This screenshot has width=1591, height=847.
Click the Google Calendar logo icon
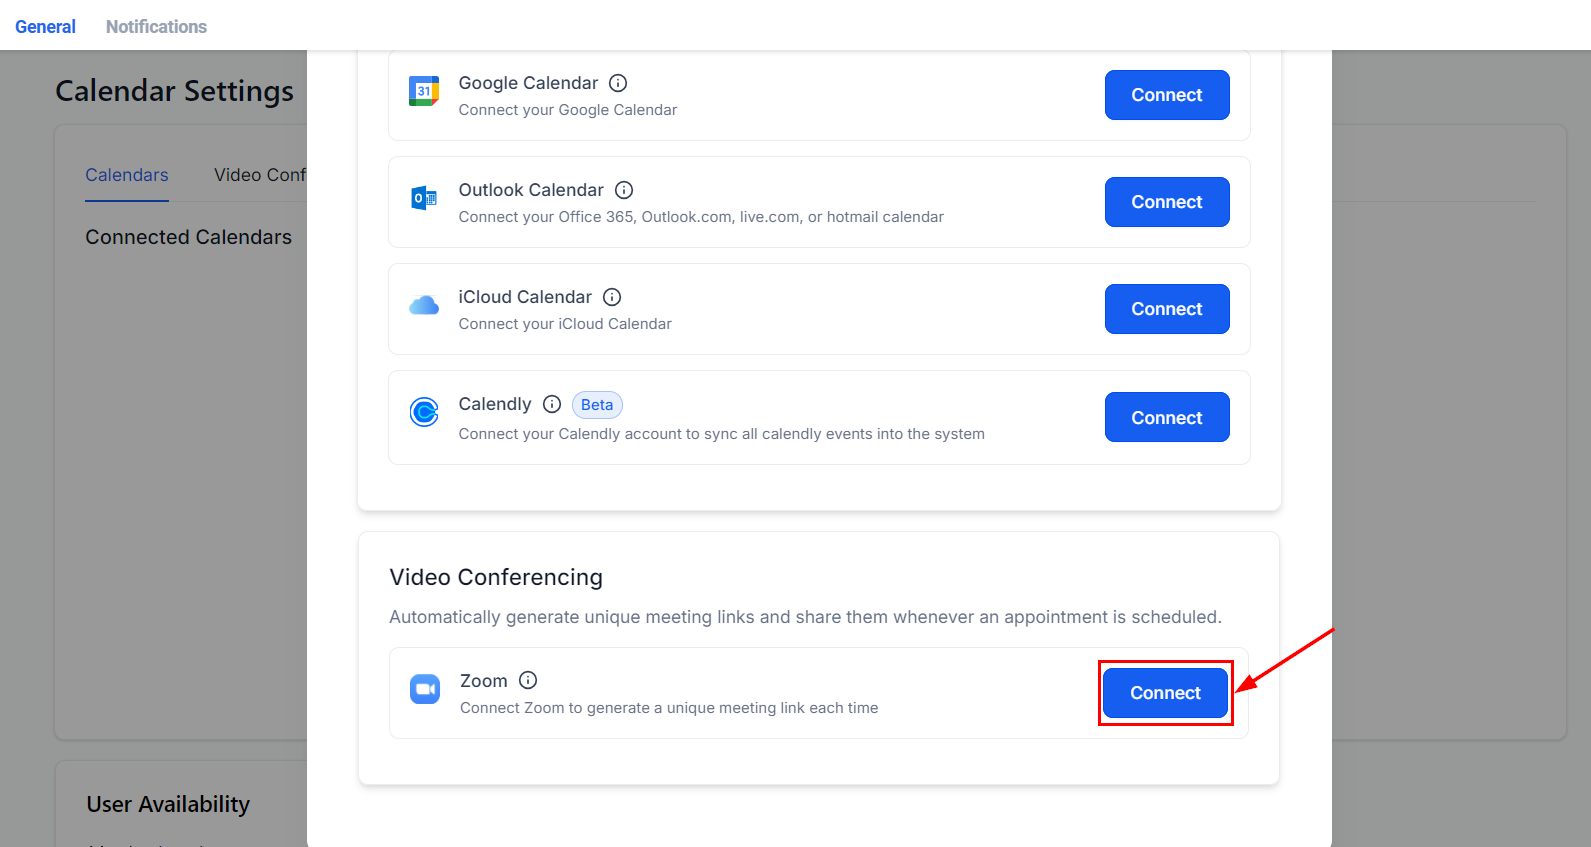[x=424, y=91]
